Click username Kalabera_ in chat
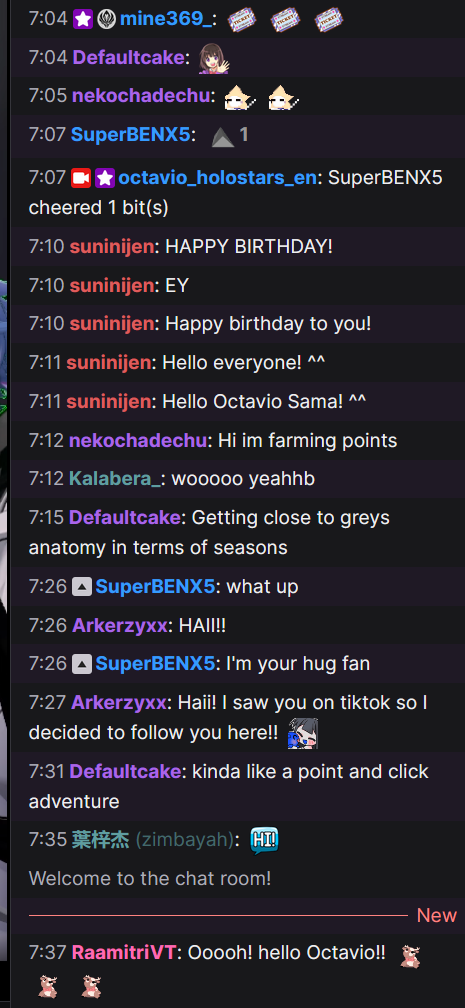The height and width of the screenshot is (1008, 465). (115, 478)
